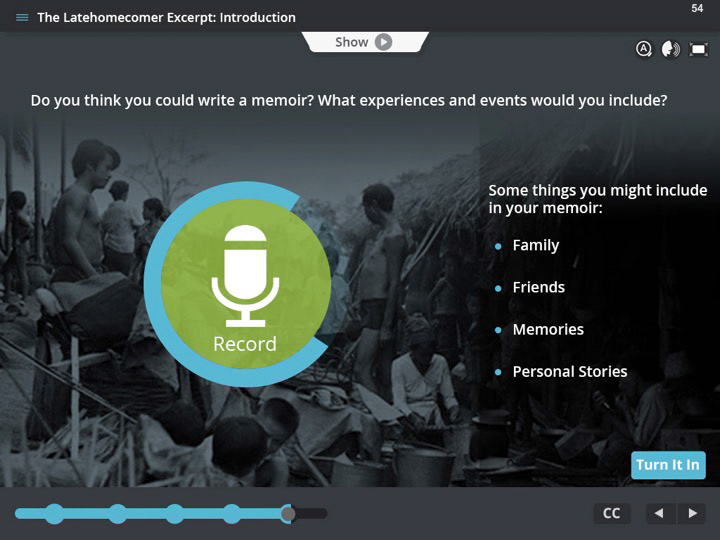Screen dimensions: 720x540
Task: Click the unfilled end of progress bar
Action: pyautogui.click(x=312, y=513)
